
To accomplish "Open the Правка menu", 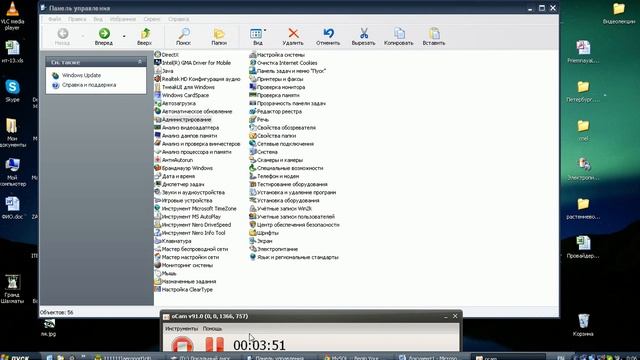I will [x=77, y=19].
